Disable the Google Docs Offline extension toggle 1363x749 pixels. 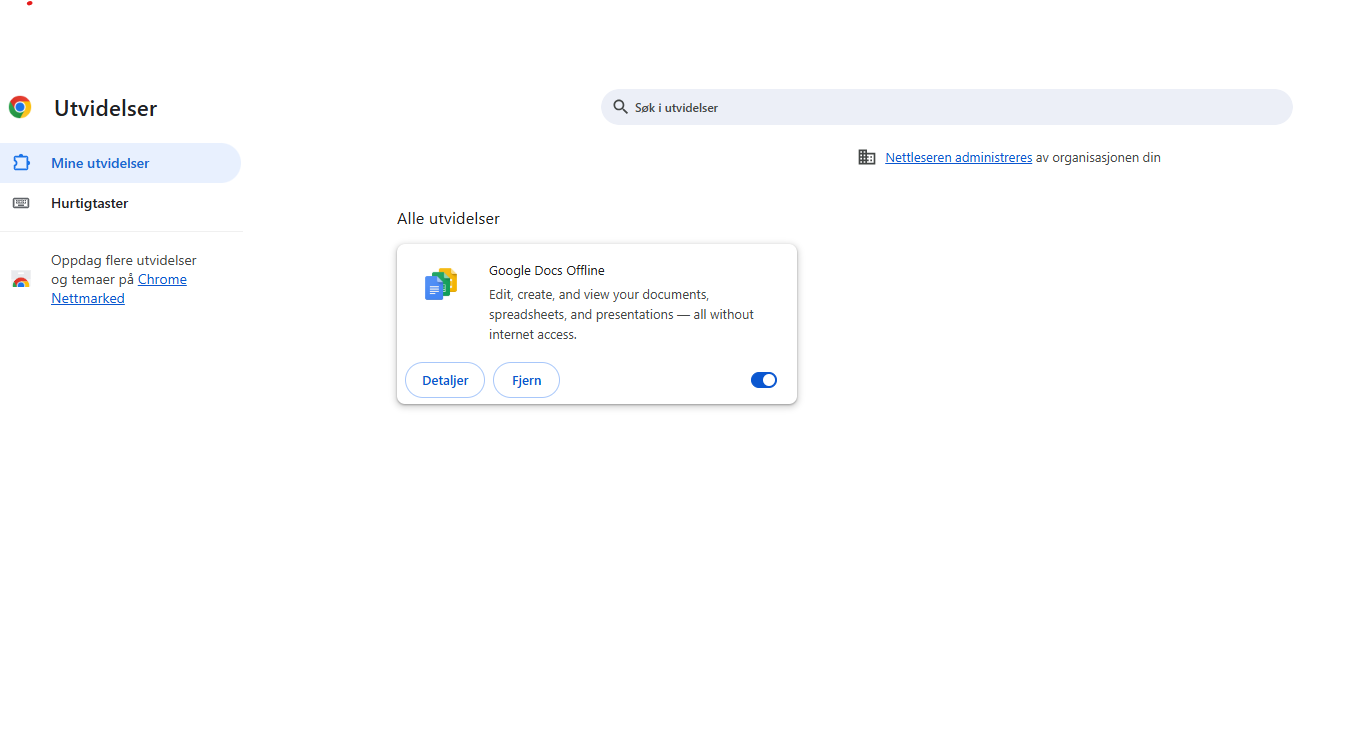click(x=764, y=380)
